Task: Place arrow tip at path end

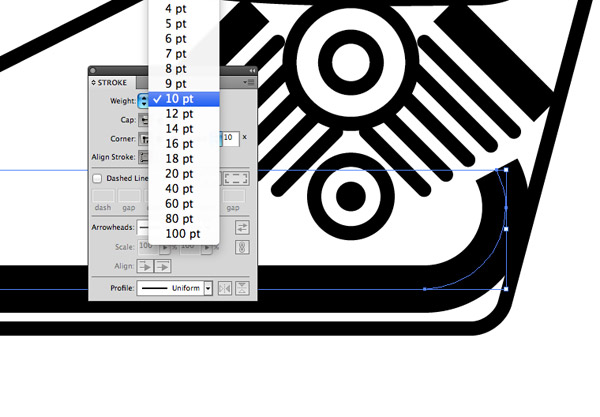Action: [x=163, y=266]
